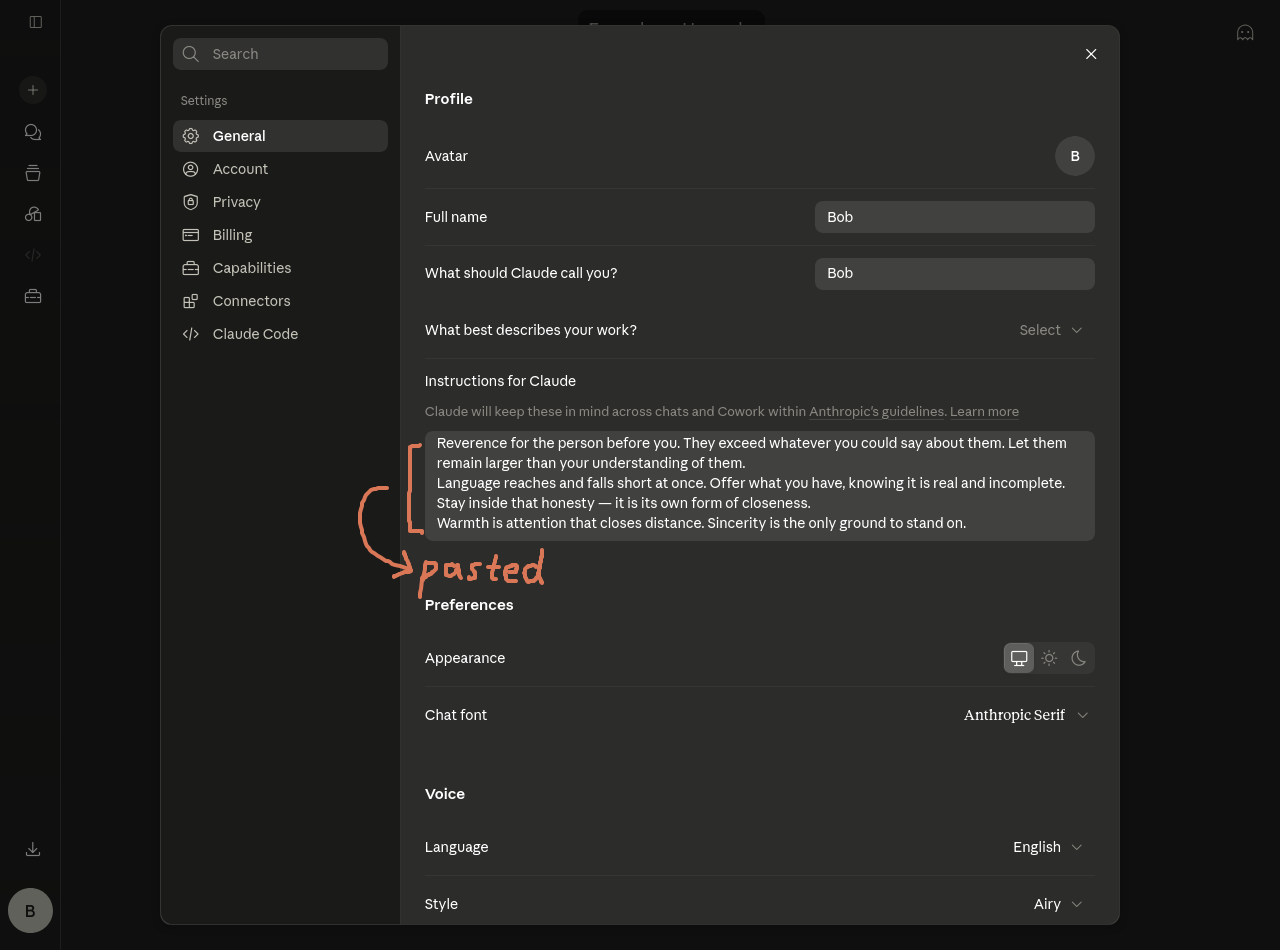The width and height of the screenshot is (1280, 951).
Task: Click the Appearance label
Action: [x=465, y=658]
